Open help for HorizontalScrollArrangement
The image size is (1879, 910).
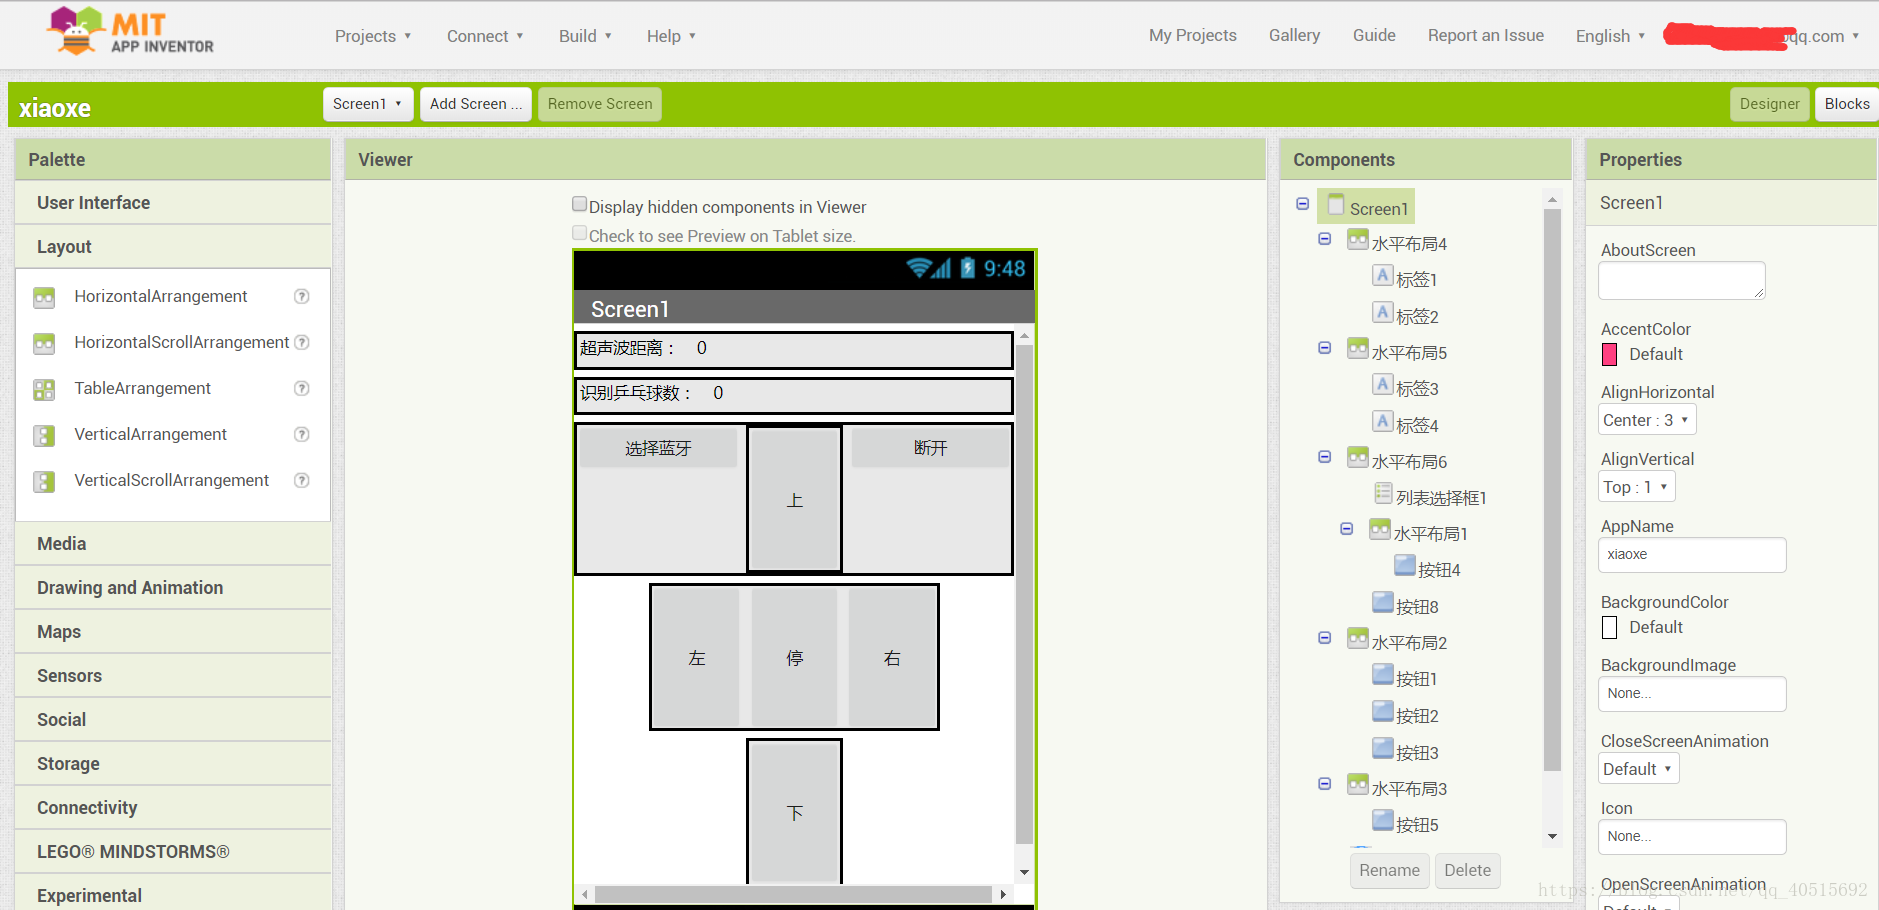(x=301, y=342)
